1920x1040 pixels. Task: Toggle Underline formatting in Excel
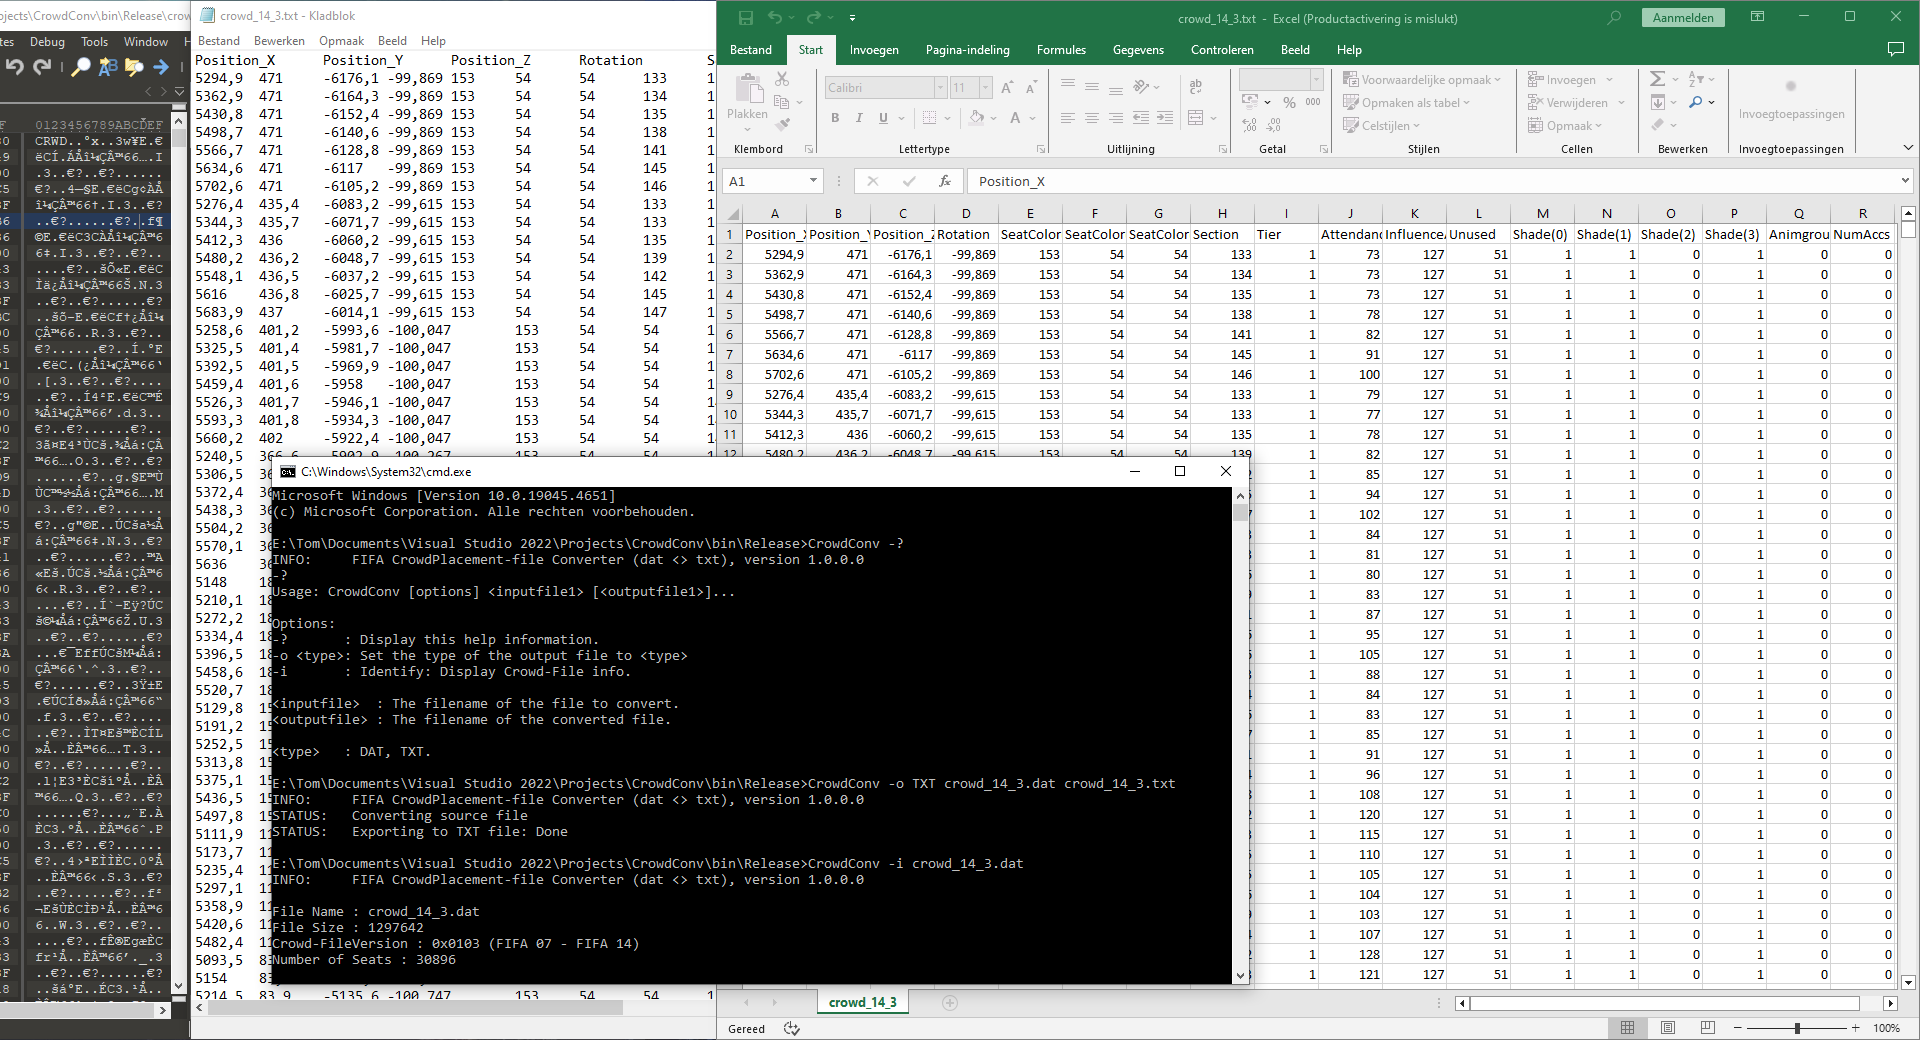click(x=883, y=118)
